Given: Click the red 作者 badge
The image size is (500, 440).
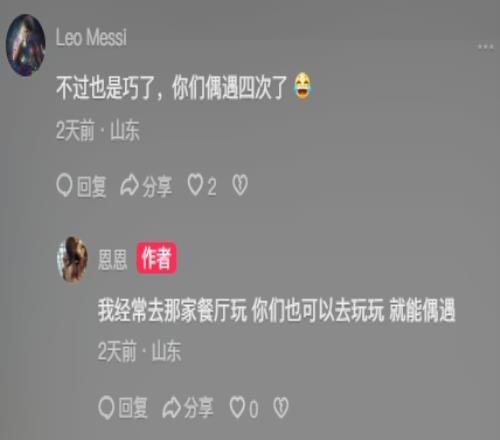Looking at the screenshot, I should (156, 258).
